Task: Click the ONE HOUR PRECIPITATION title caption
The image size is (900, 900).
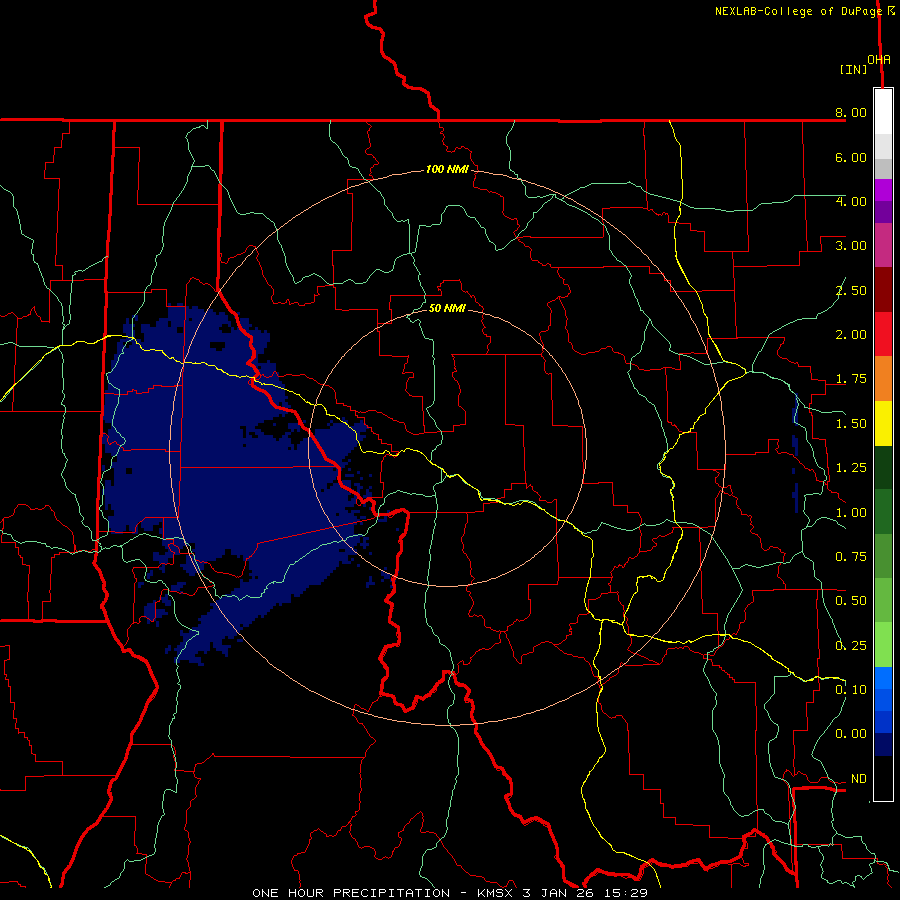Action: (x=450, y=893)
